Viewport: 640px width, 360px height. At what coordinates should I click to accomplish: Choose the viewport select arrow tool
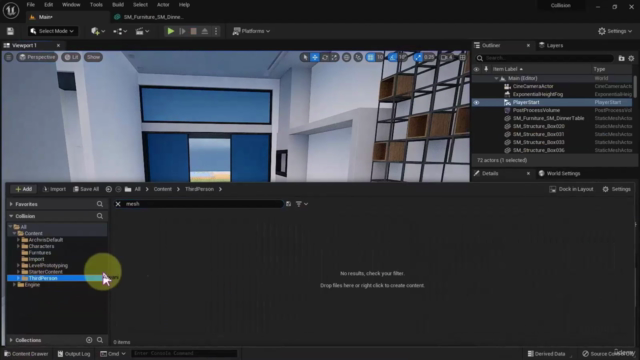305,58
